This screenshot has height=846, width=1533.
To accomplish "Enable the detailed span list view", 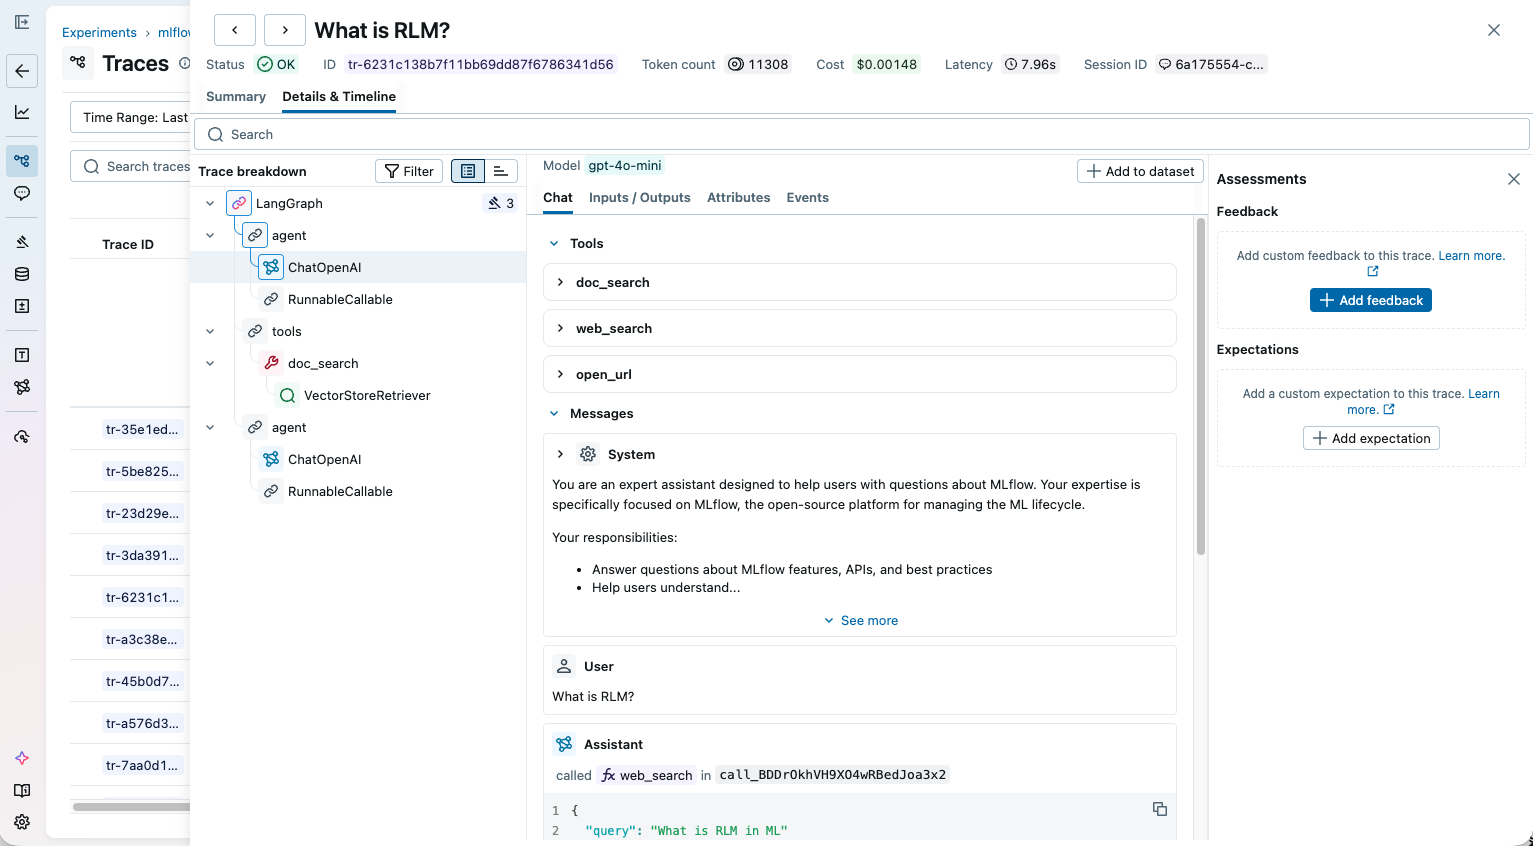I will point(467,170).
